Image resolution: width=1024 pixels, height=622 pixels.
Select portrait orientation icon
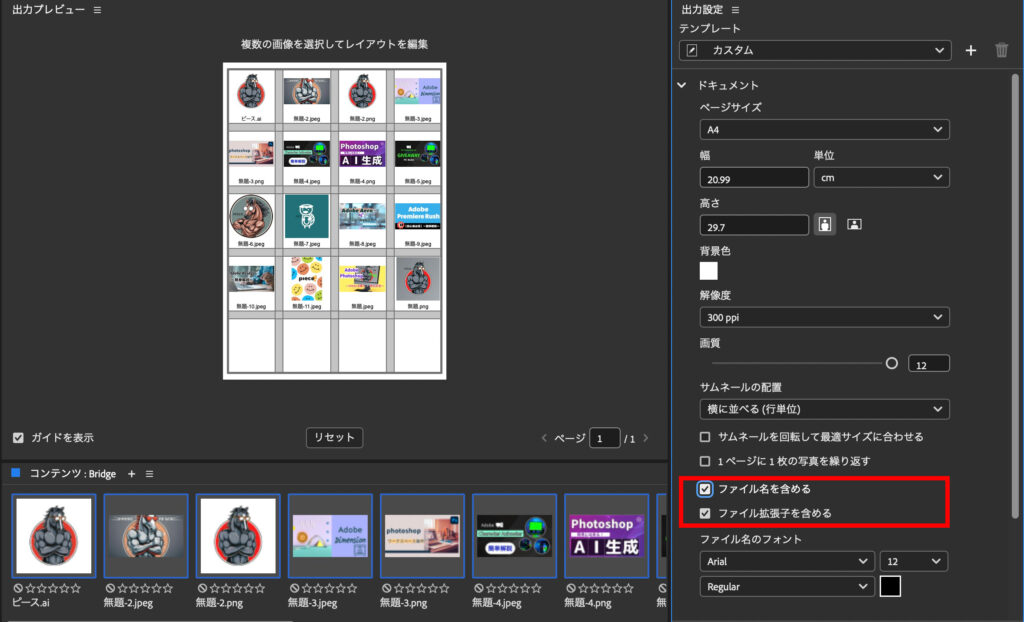pyautogui.click(x=825, y=224)
